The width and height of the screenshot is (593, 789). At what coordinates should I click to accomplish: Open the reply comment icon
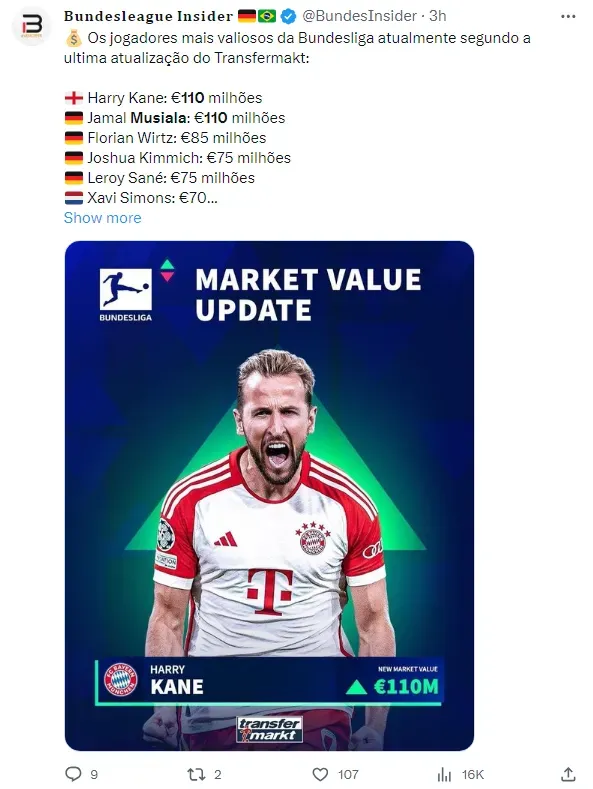coord(73,773)
